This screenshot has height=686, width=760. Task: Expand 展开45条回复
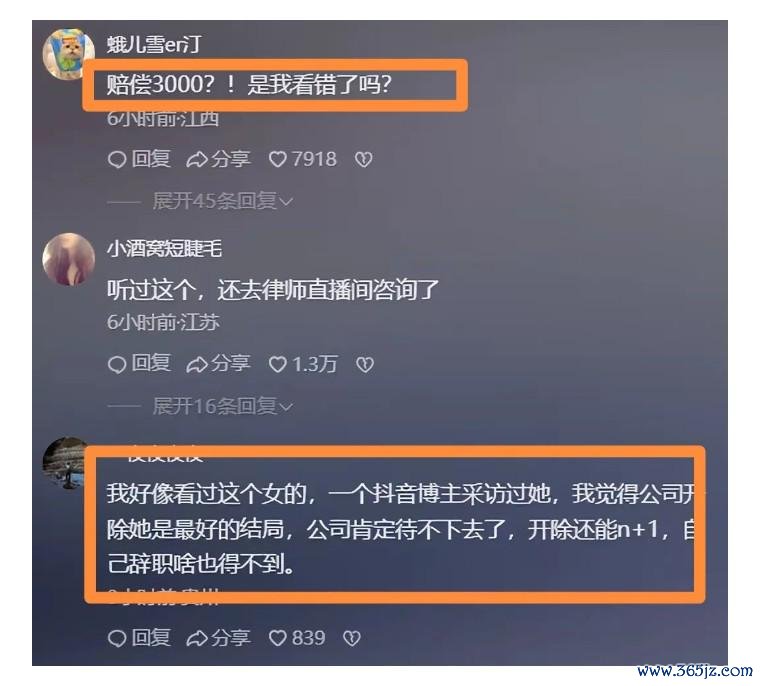(222, 201)
